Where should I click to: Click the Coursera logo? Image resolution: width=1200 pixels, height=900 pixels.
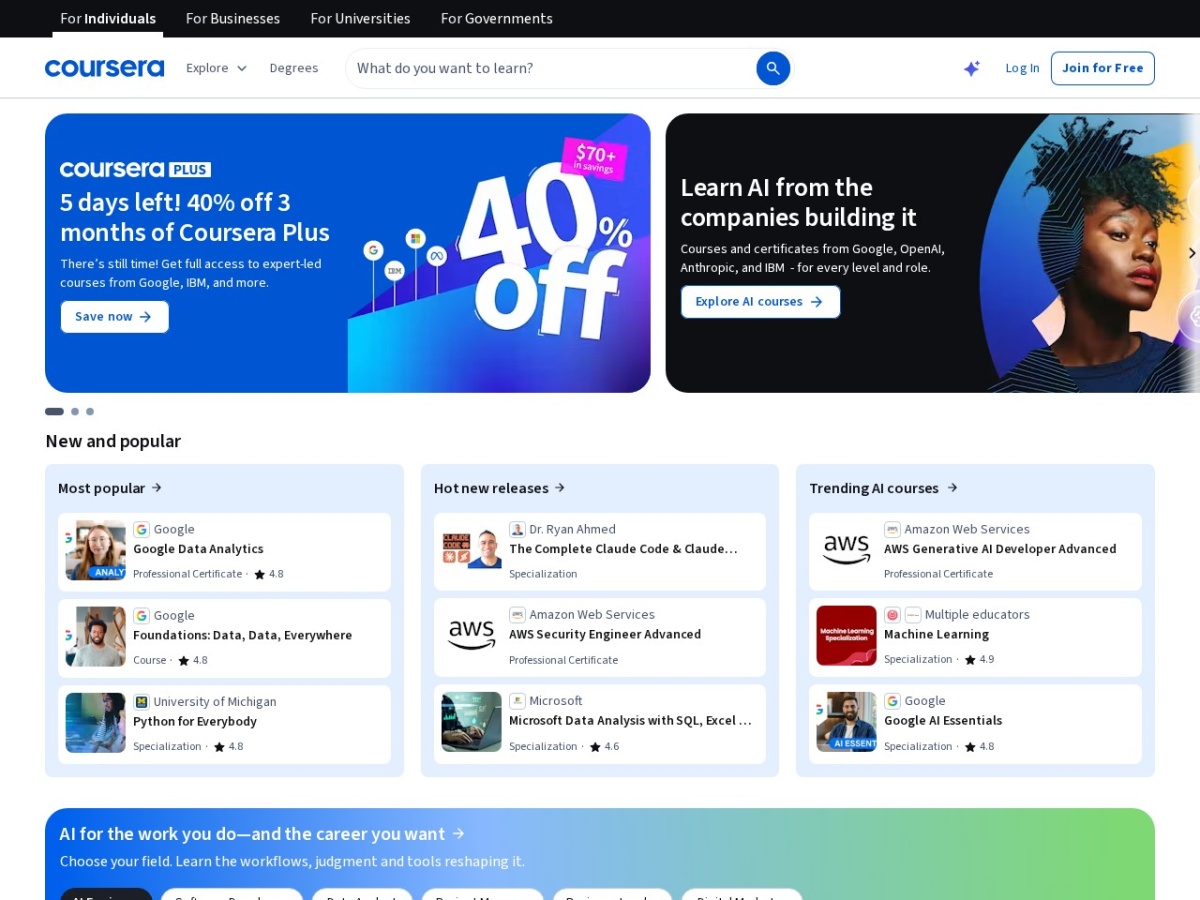pos(104,68)
